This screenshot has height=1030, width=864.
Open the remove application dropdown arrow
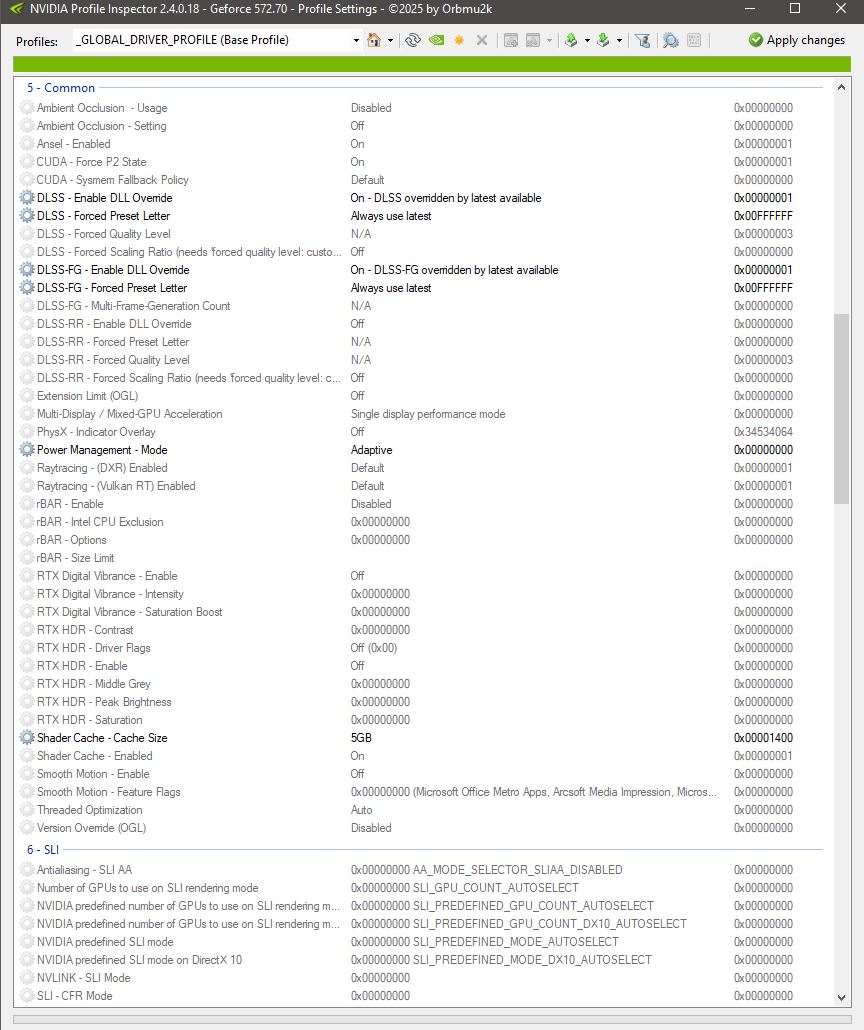[549, 40]
